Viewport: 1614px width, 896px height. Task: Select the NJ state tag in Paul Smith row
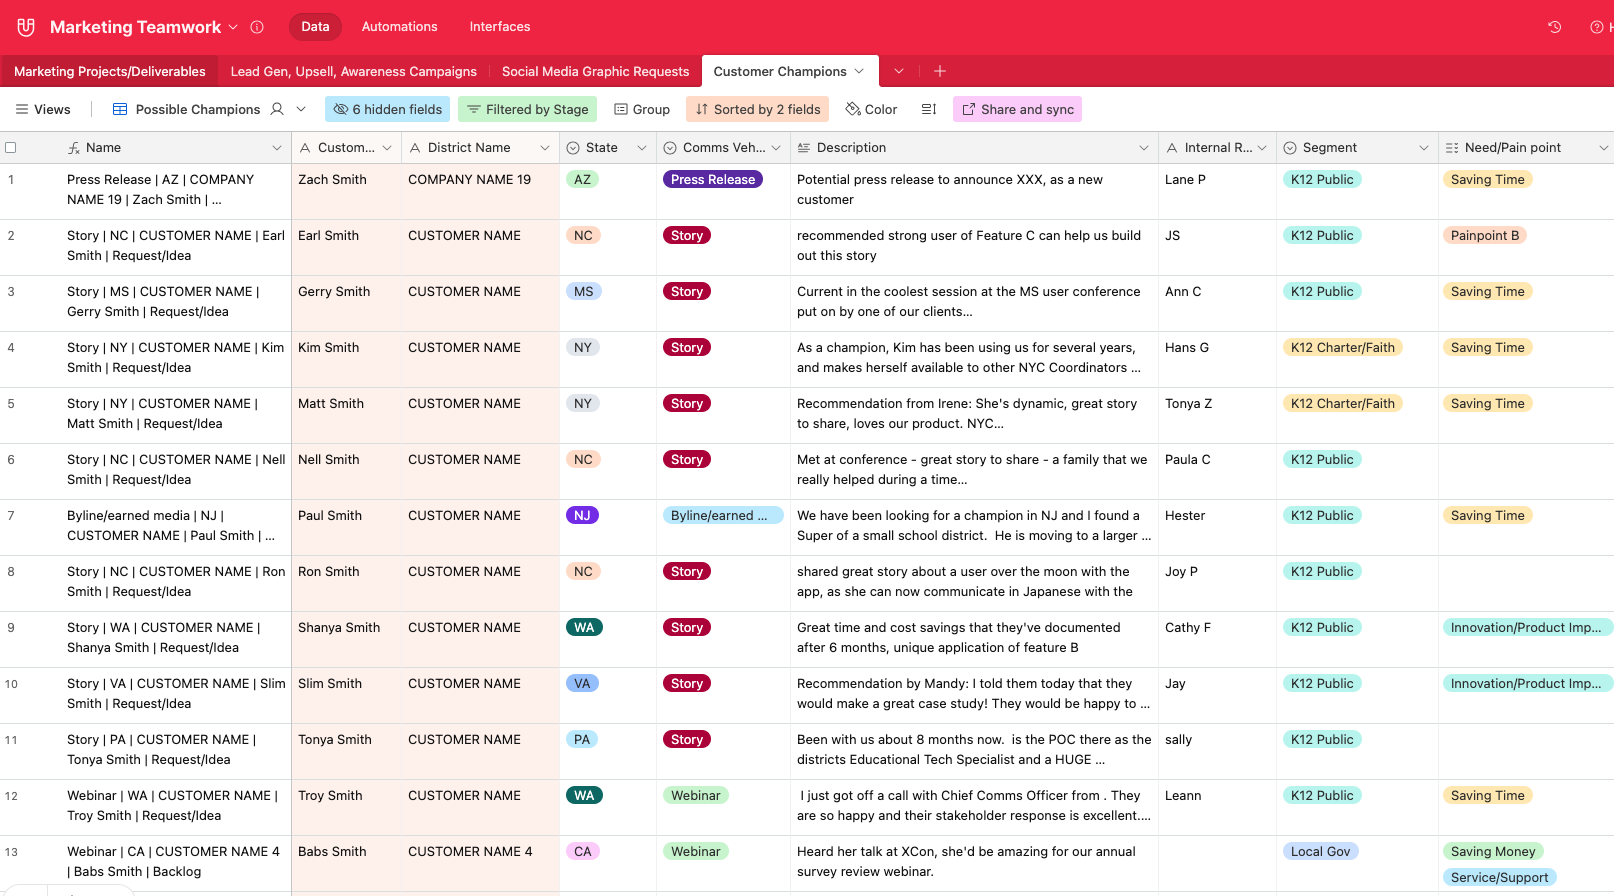(x=582, y=515)
